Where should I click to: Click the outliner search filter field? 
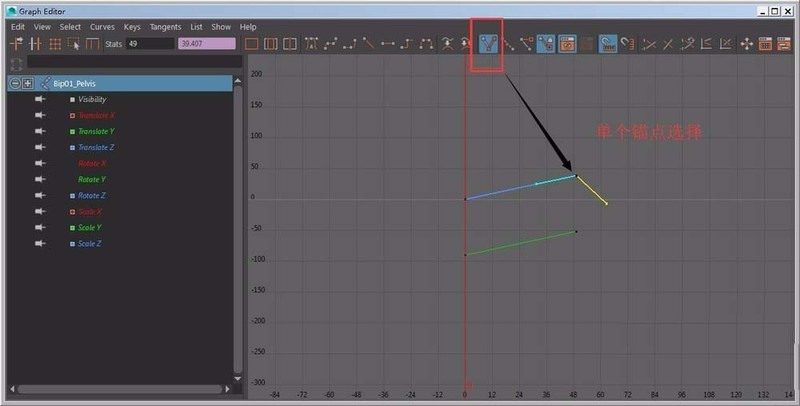[x=135, y=62]
